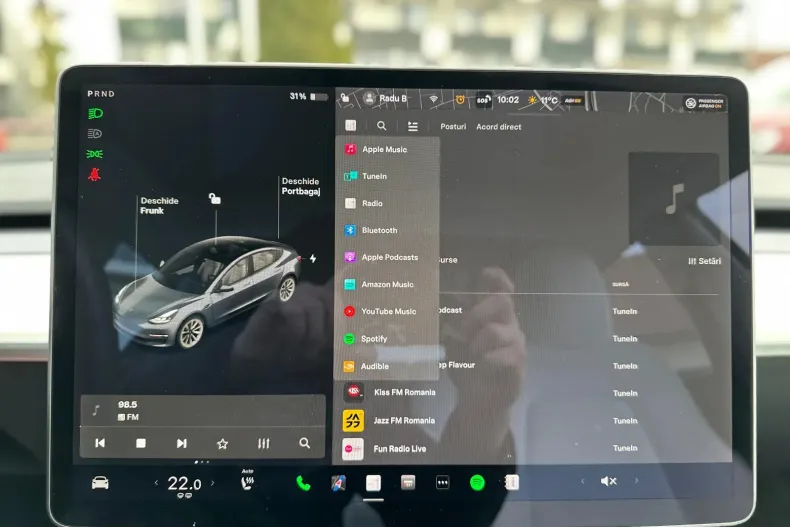The width and height of the screenshot is (790, 527).
Task: Open the media list view icon
Action: pos(413,126)
